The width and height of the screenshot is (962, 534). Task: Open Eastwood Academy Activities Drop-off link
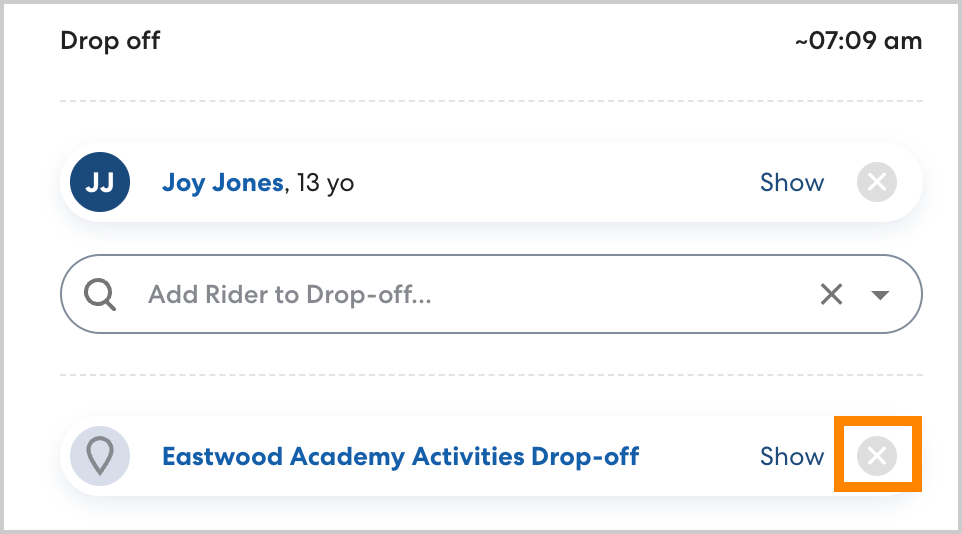[x=400, y=457]
